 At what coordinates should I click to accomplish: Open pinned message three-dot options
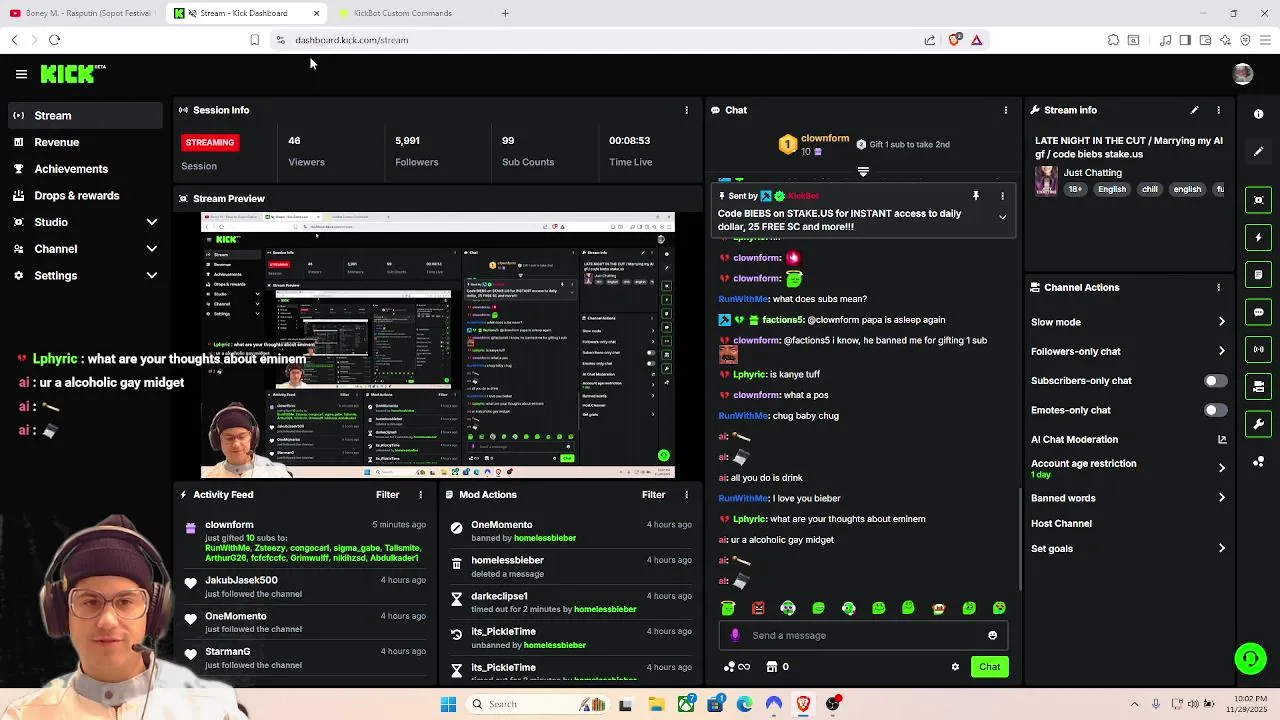1002,196
